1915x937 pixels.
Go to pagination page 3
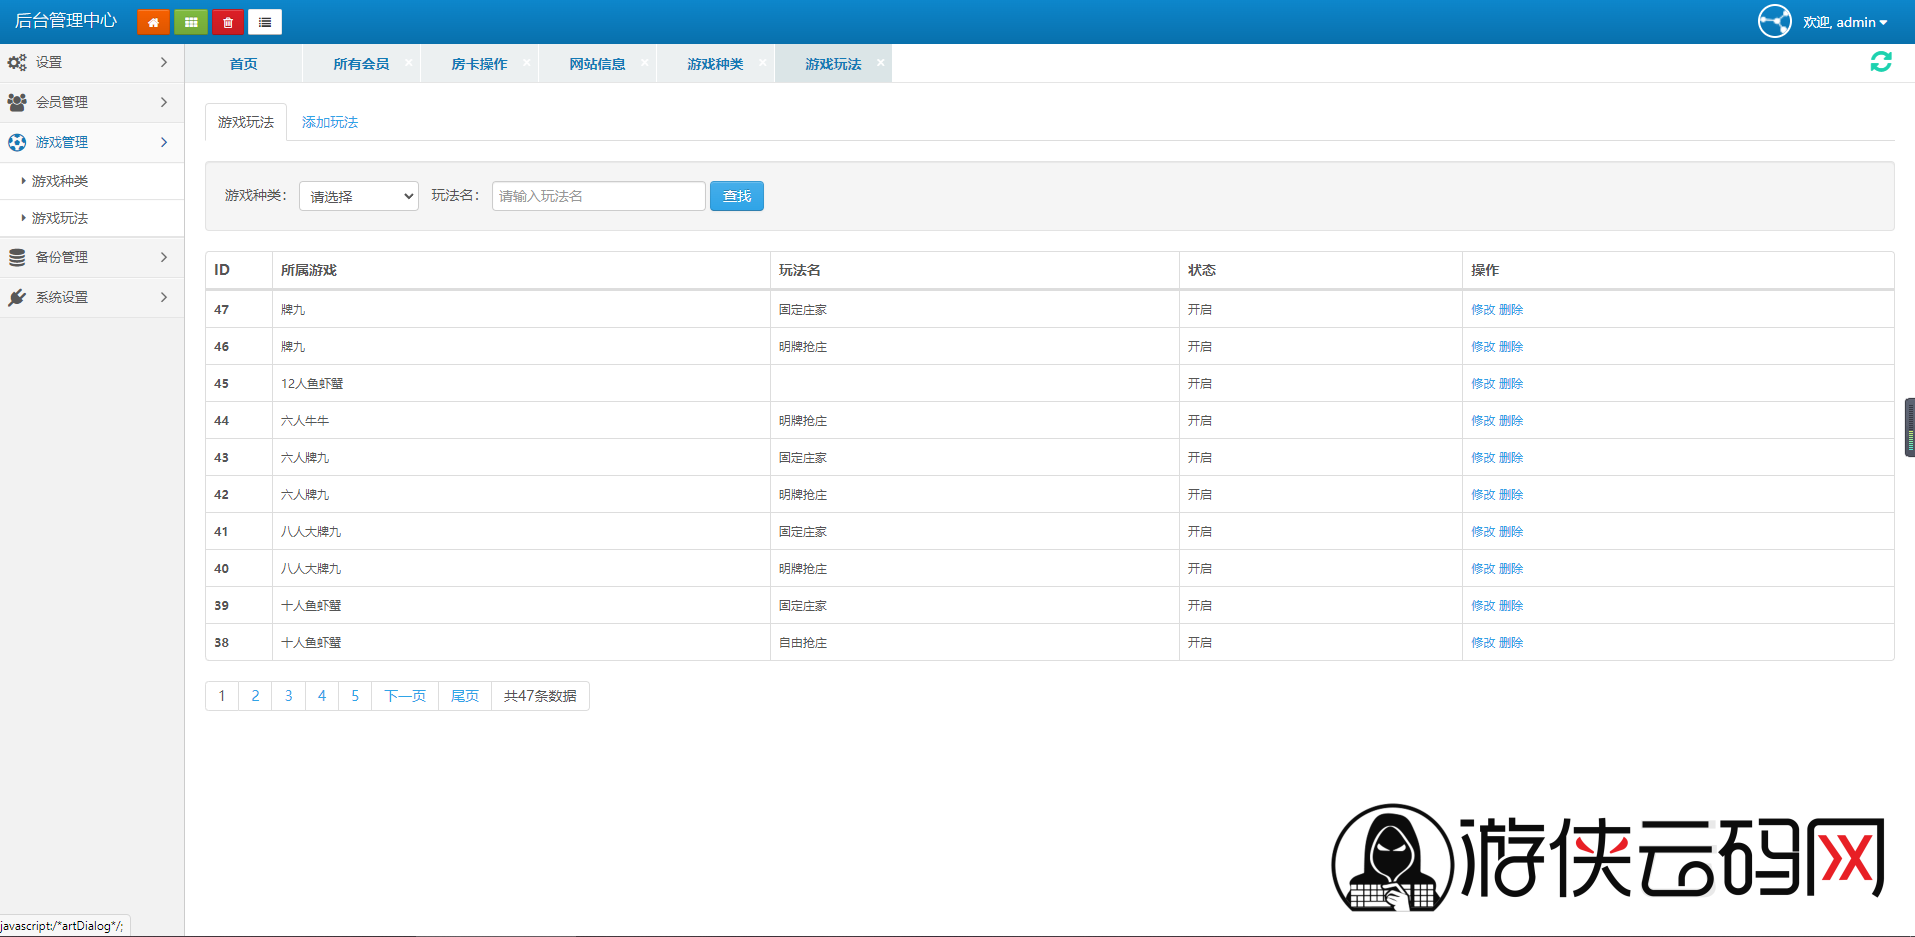click(x=289, y=696)
